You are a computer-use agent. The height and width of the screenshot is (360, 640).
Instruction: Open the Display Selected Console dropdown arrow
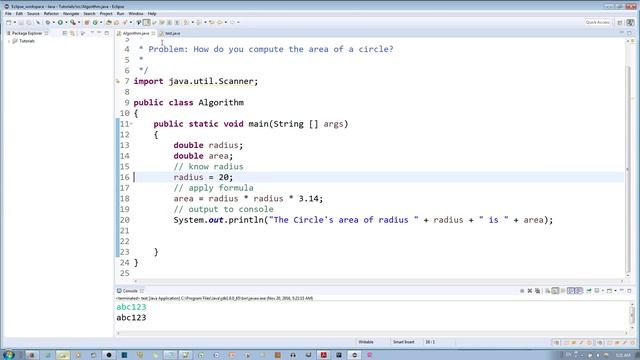pyautogui.click(x=603, y=291)
